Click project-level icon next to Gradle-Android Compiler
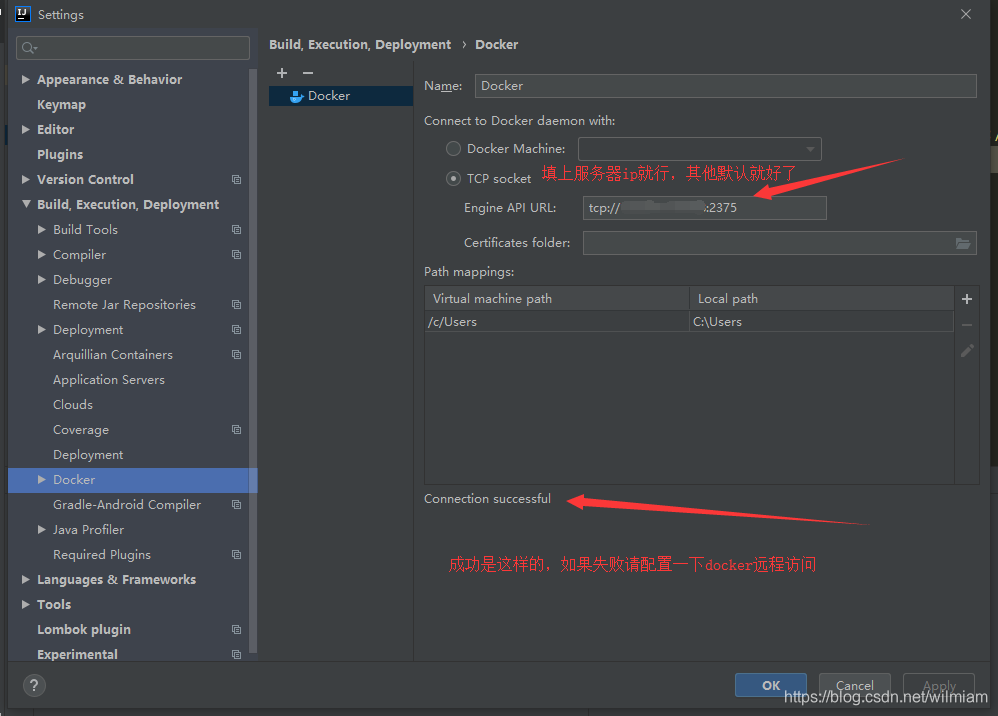This screenshot has height=716, width=998. tap(237, 505)
